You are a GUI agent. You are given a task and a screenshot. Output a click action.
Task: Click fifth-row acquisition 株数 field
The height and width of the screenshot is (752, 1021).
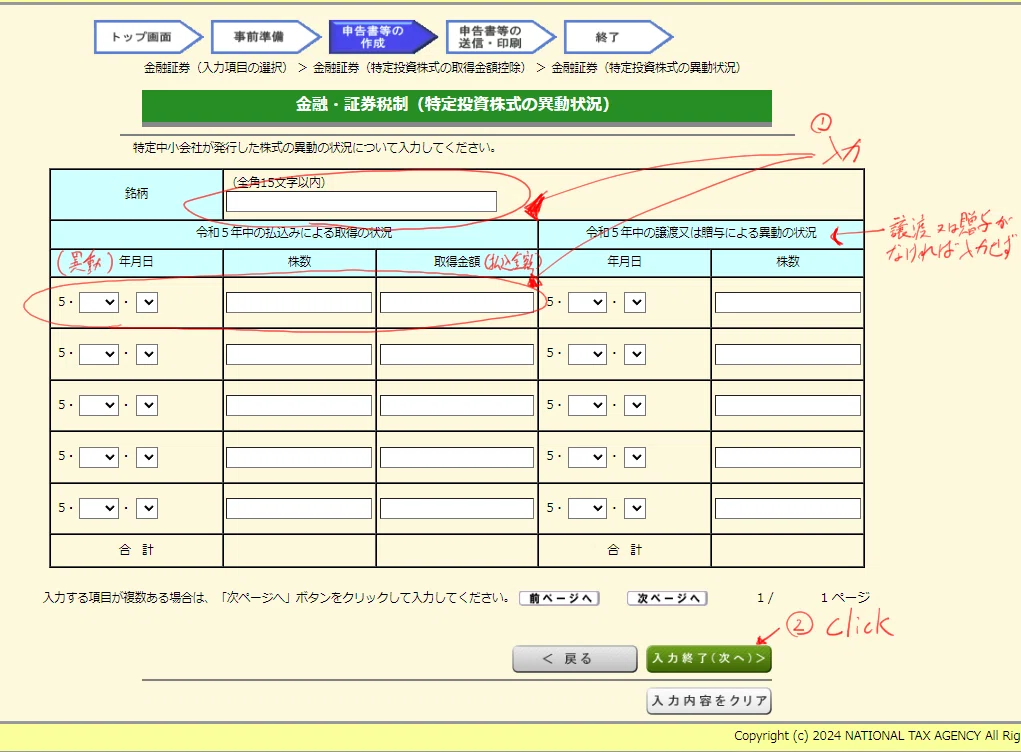point(299,508)
